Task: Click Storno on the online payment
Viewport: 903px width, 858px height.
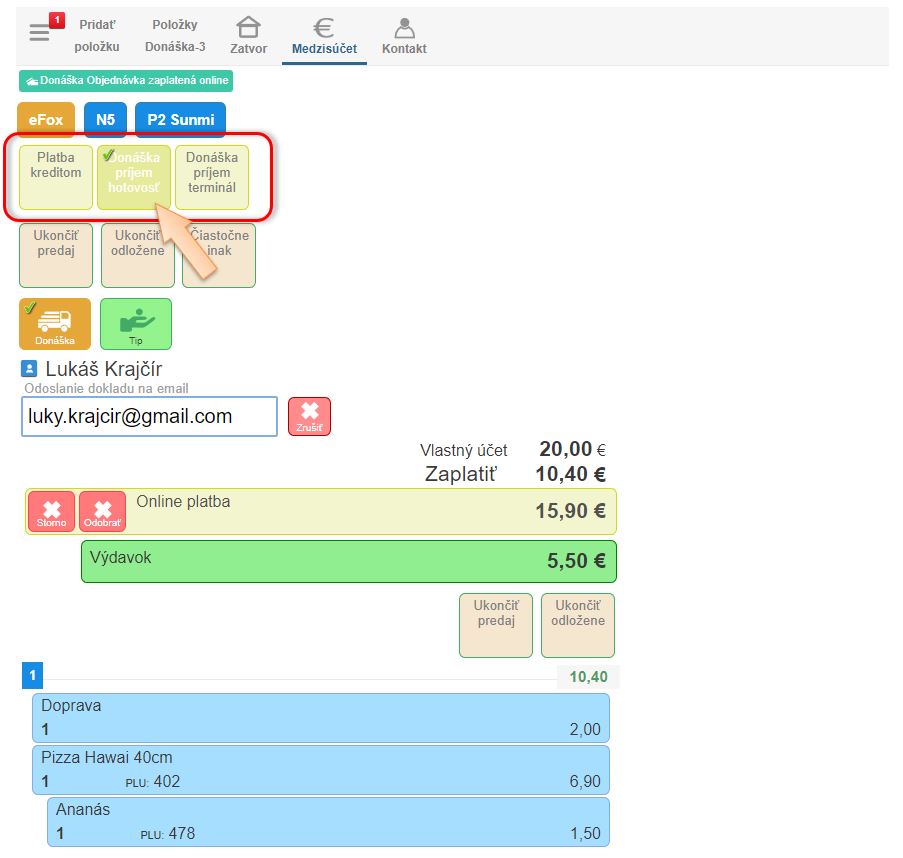Action: click(51, 512)
